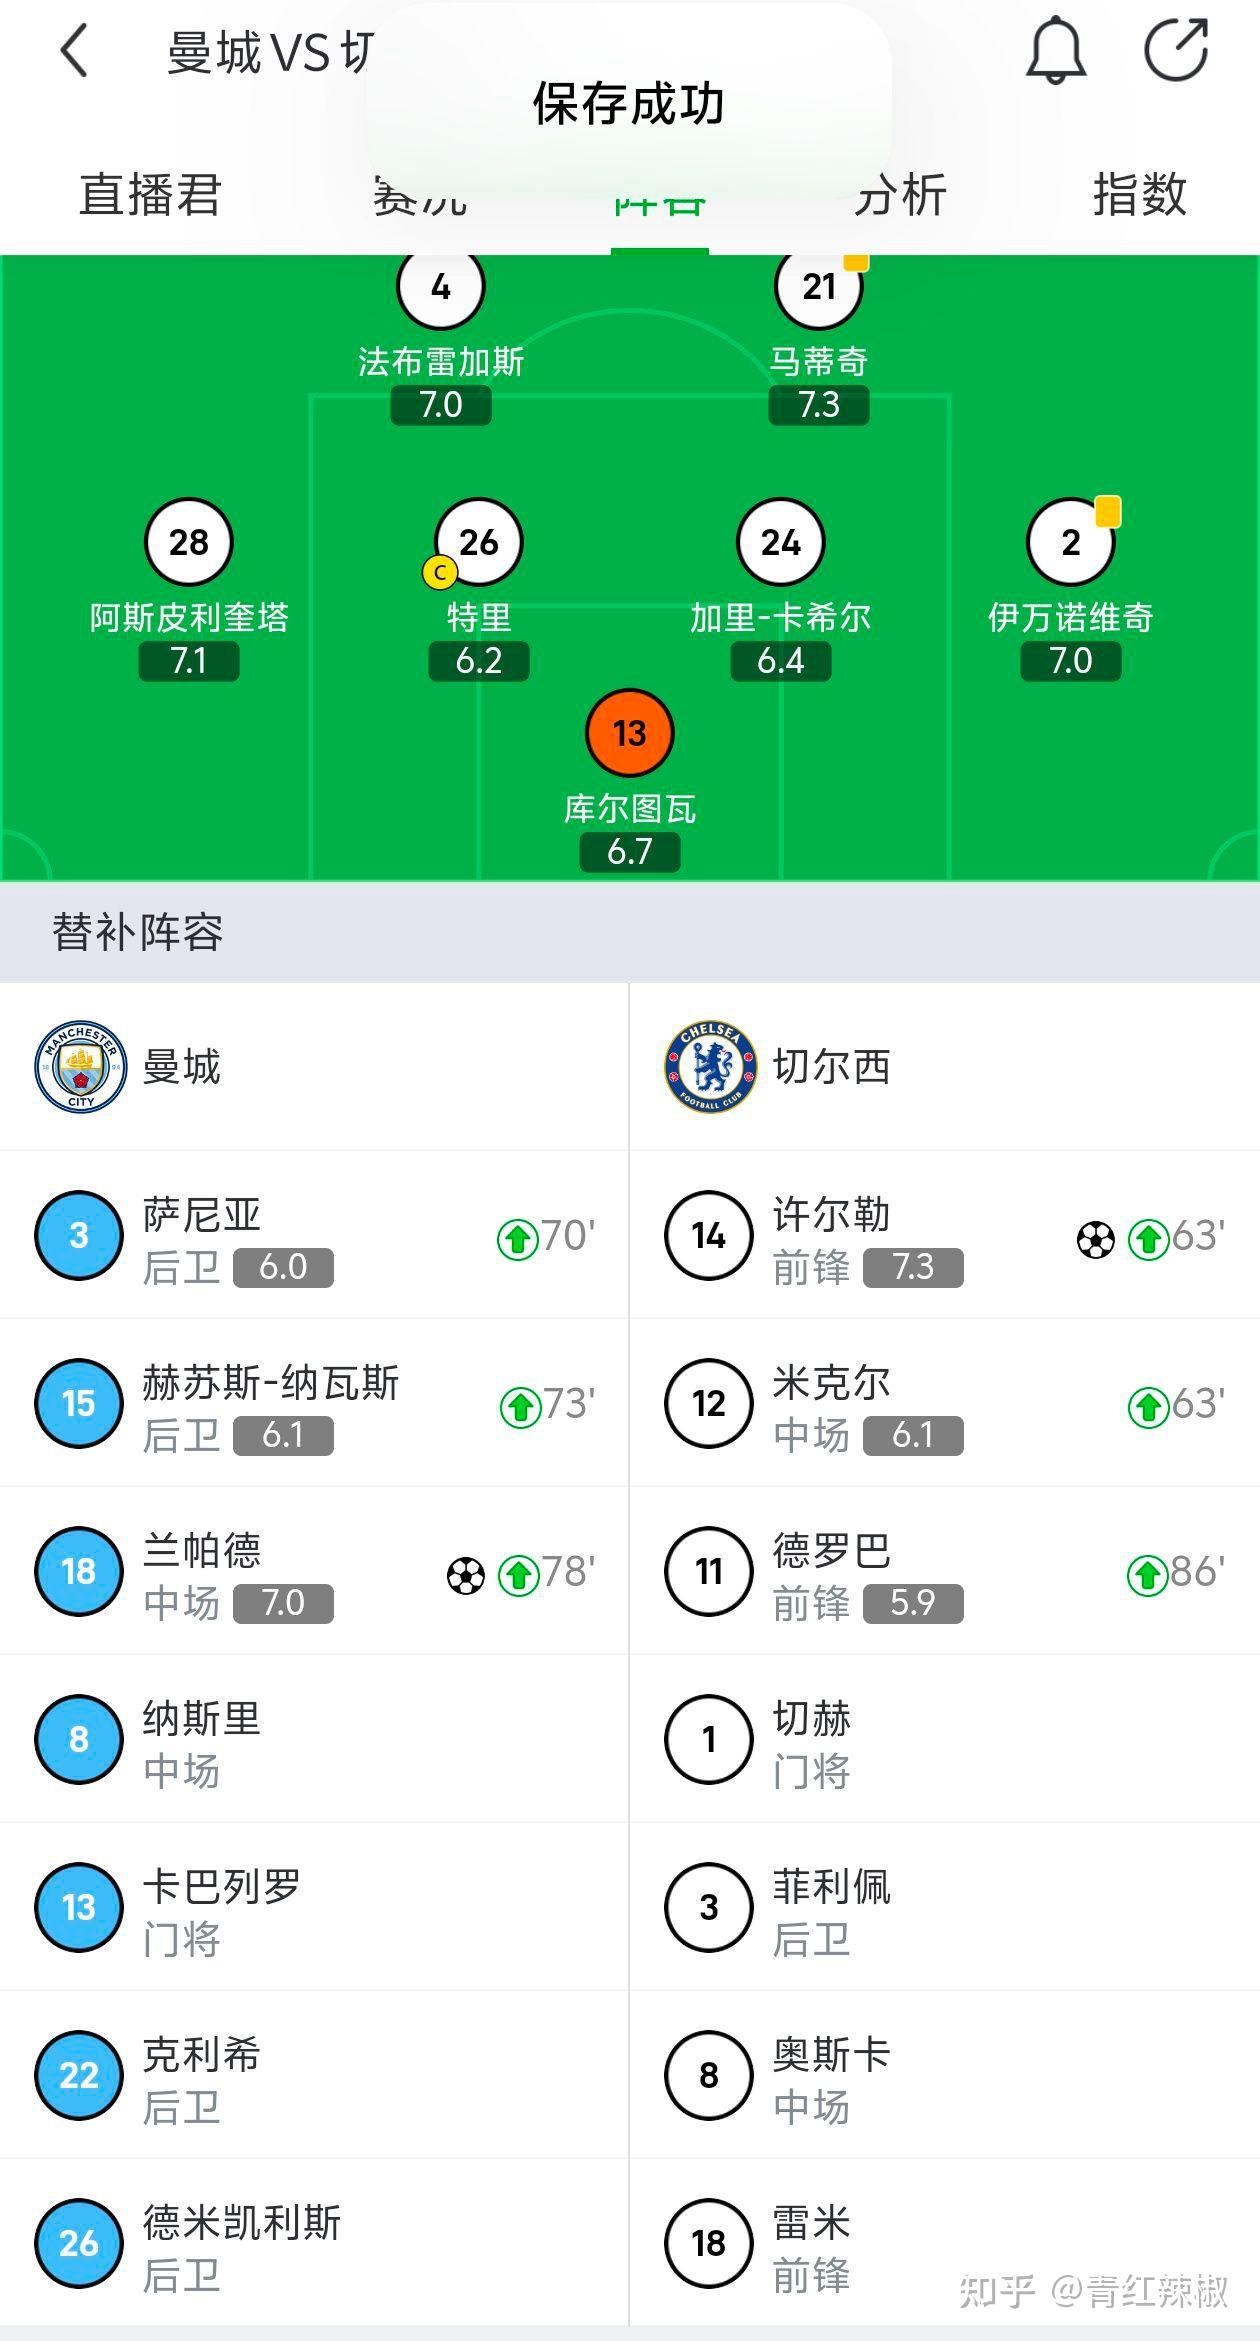Screen dimensions: 1260x2341
Task: Open the Manchester City crest
Action: click(81, 1067)
